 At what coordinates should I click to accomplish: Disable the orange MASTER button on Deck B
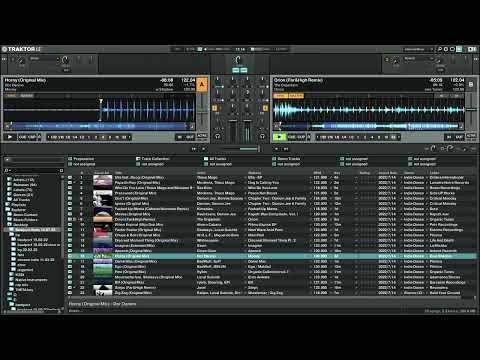coord(296,96)
